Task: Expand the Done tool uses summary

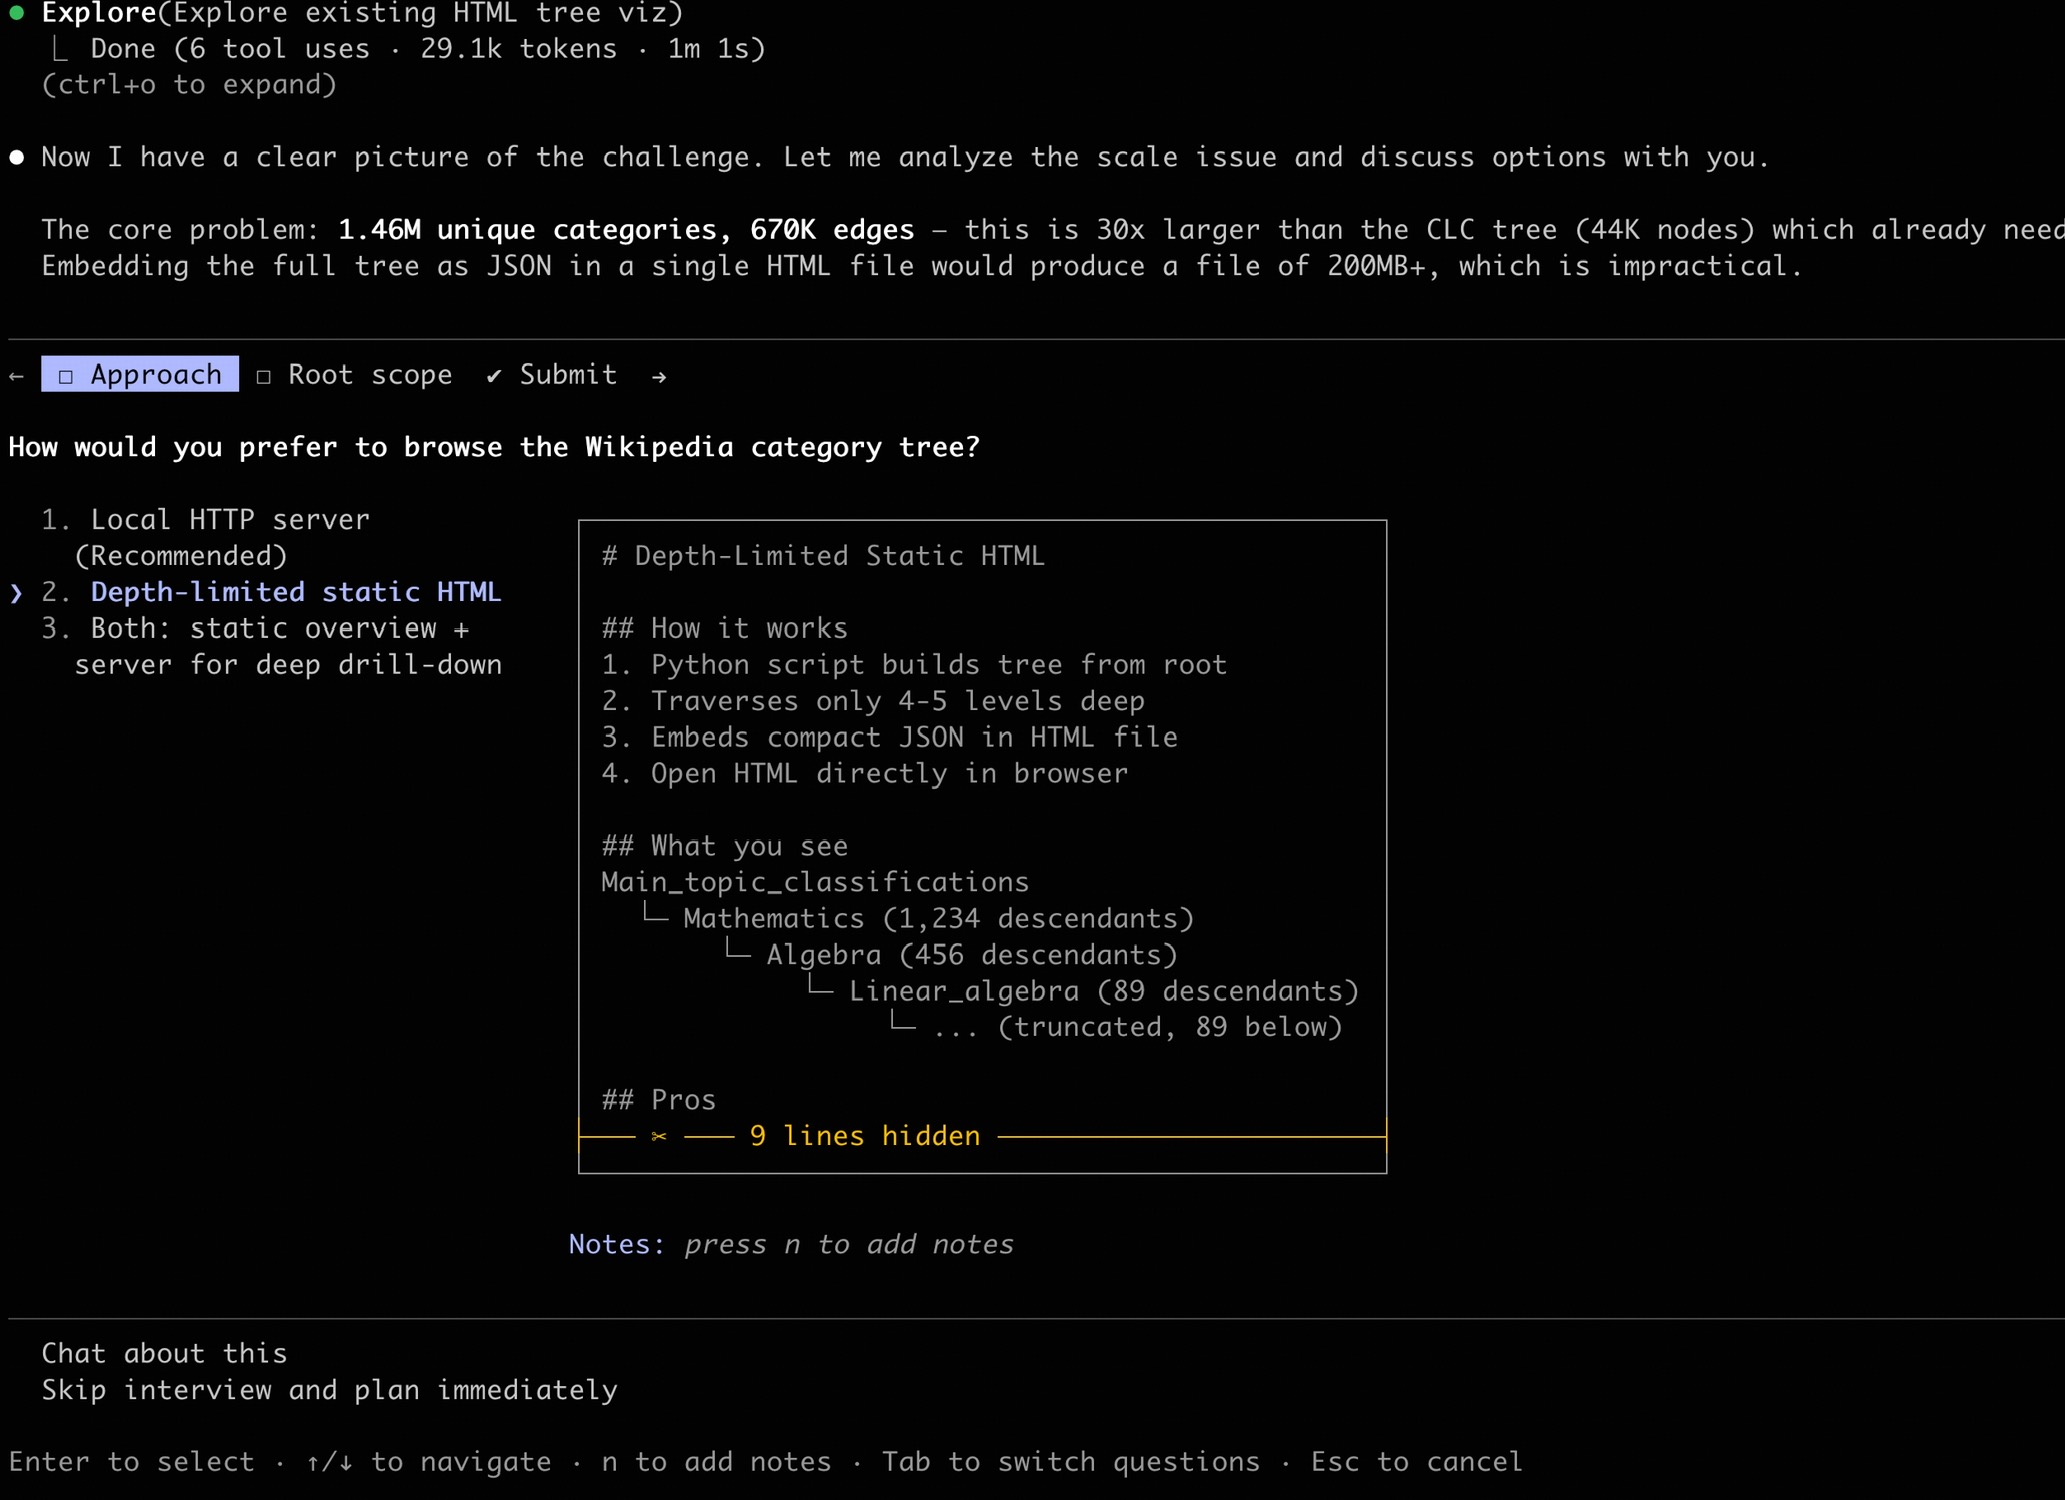Action: pos(427,49)
